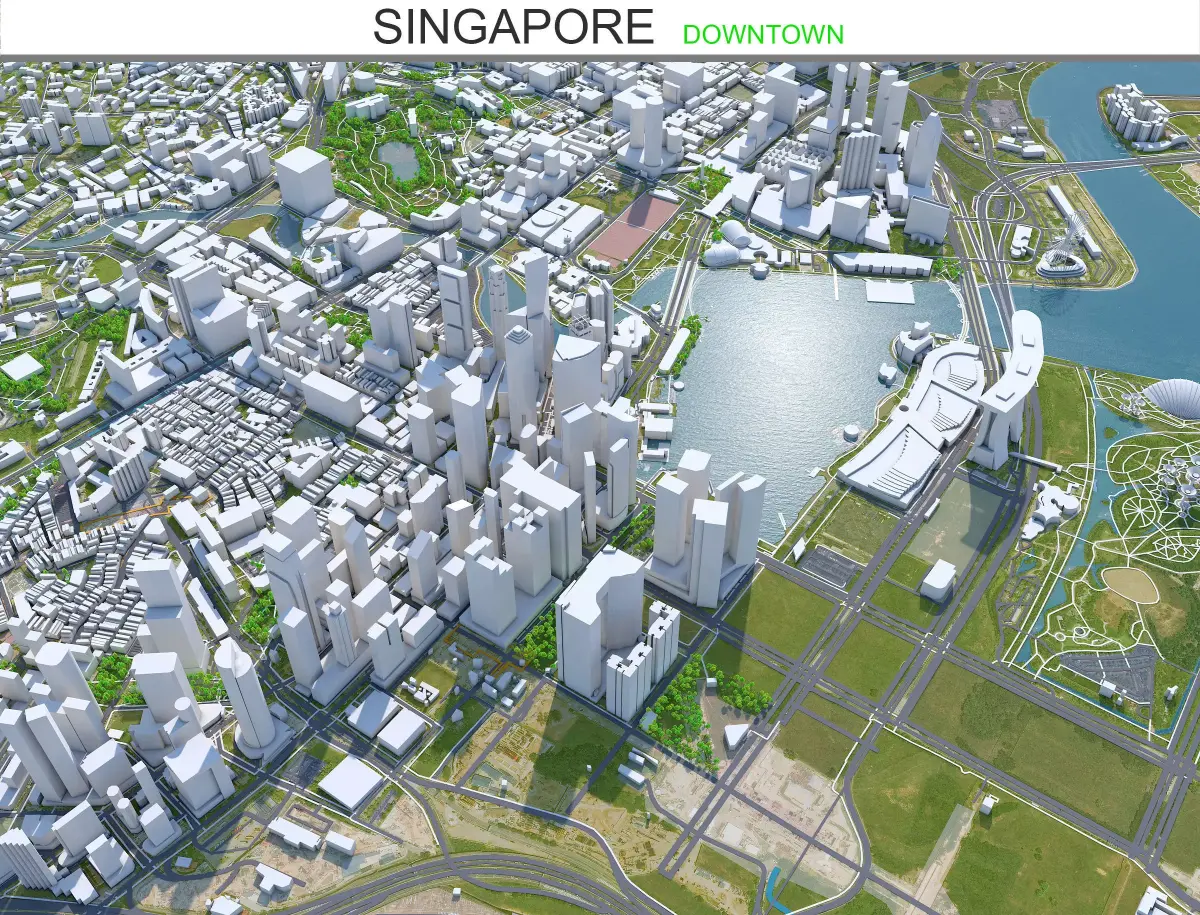The width and height of the screenshot is (1200, 915).
Task: Click the glass dome conservatory at right edge
Action: coord(1171,398)
